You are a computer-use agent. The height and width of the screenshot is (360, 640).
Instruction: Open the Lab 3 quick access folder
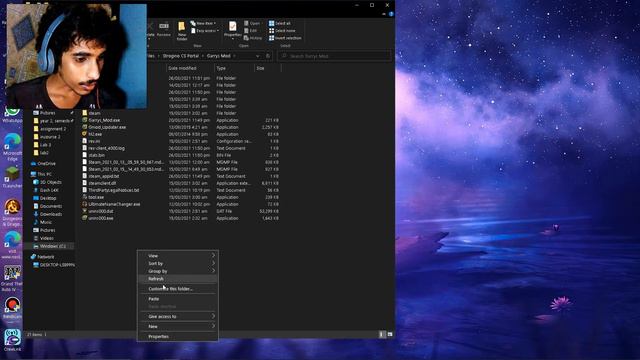42,145
